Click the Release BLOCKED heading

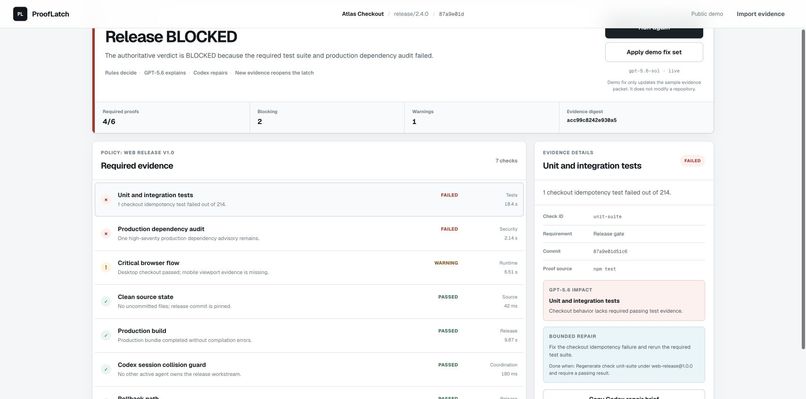click(171, 37)
